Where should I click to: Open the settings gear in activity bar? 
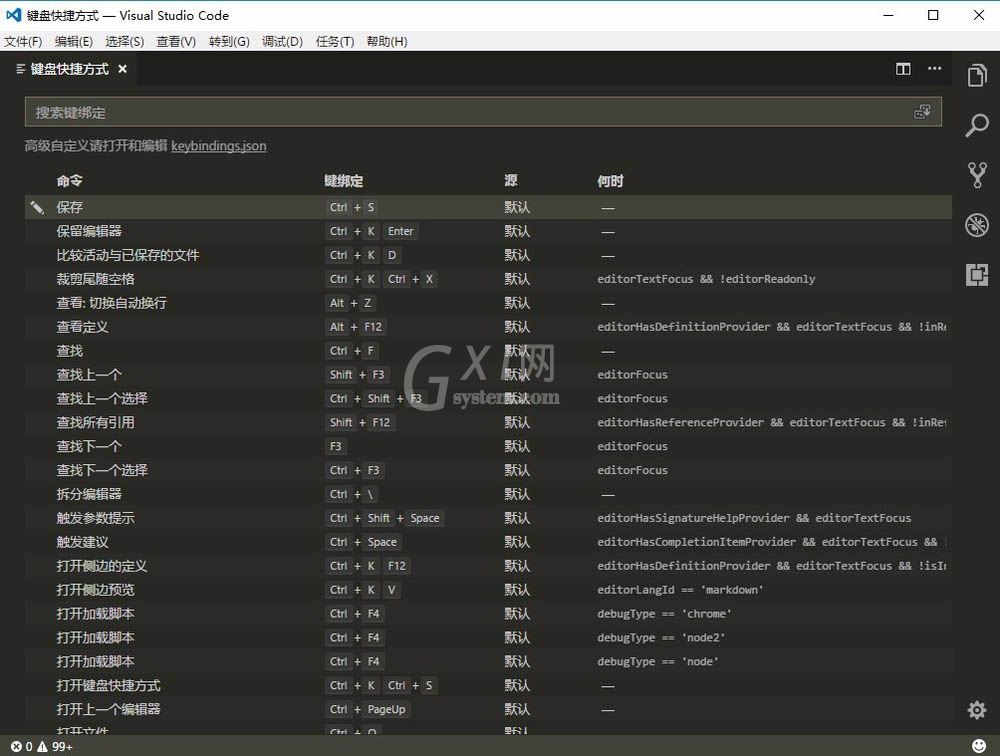click(976, 709)
